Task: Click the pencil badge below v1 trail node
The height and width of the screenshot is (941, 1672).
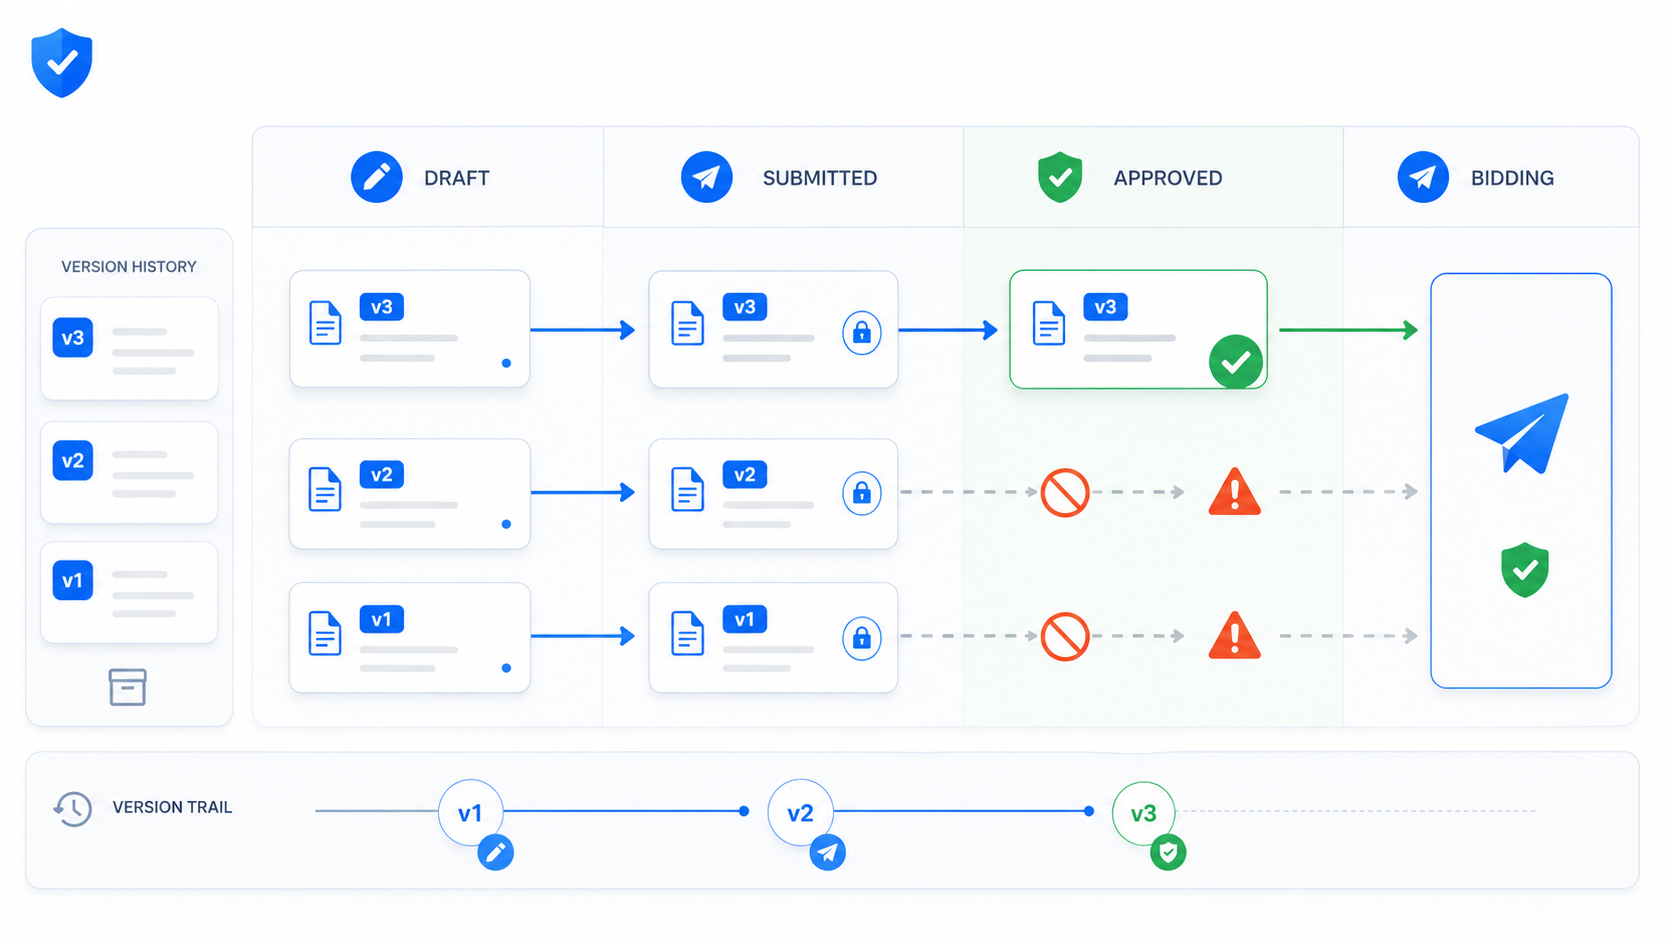Action: click(x=496, y=852)
